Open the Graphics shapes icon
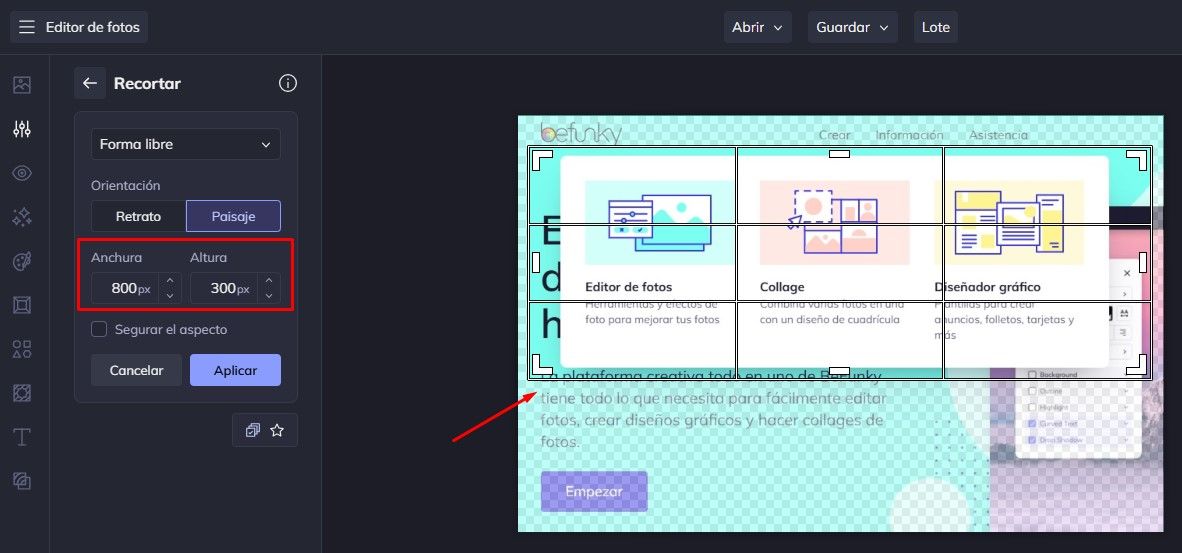 [x=22, y=349]
